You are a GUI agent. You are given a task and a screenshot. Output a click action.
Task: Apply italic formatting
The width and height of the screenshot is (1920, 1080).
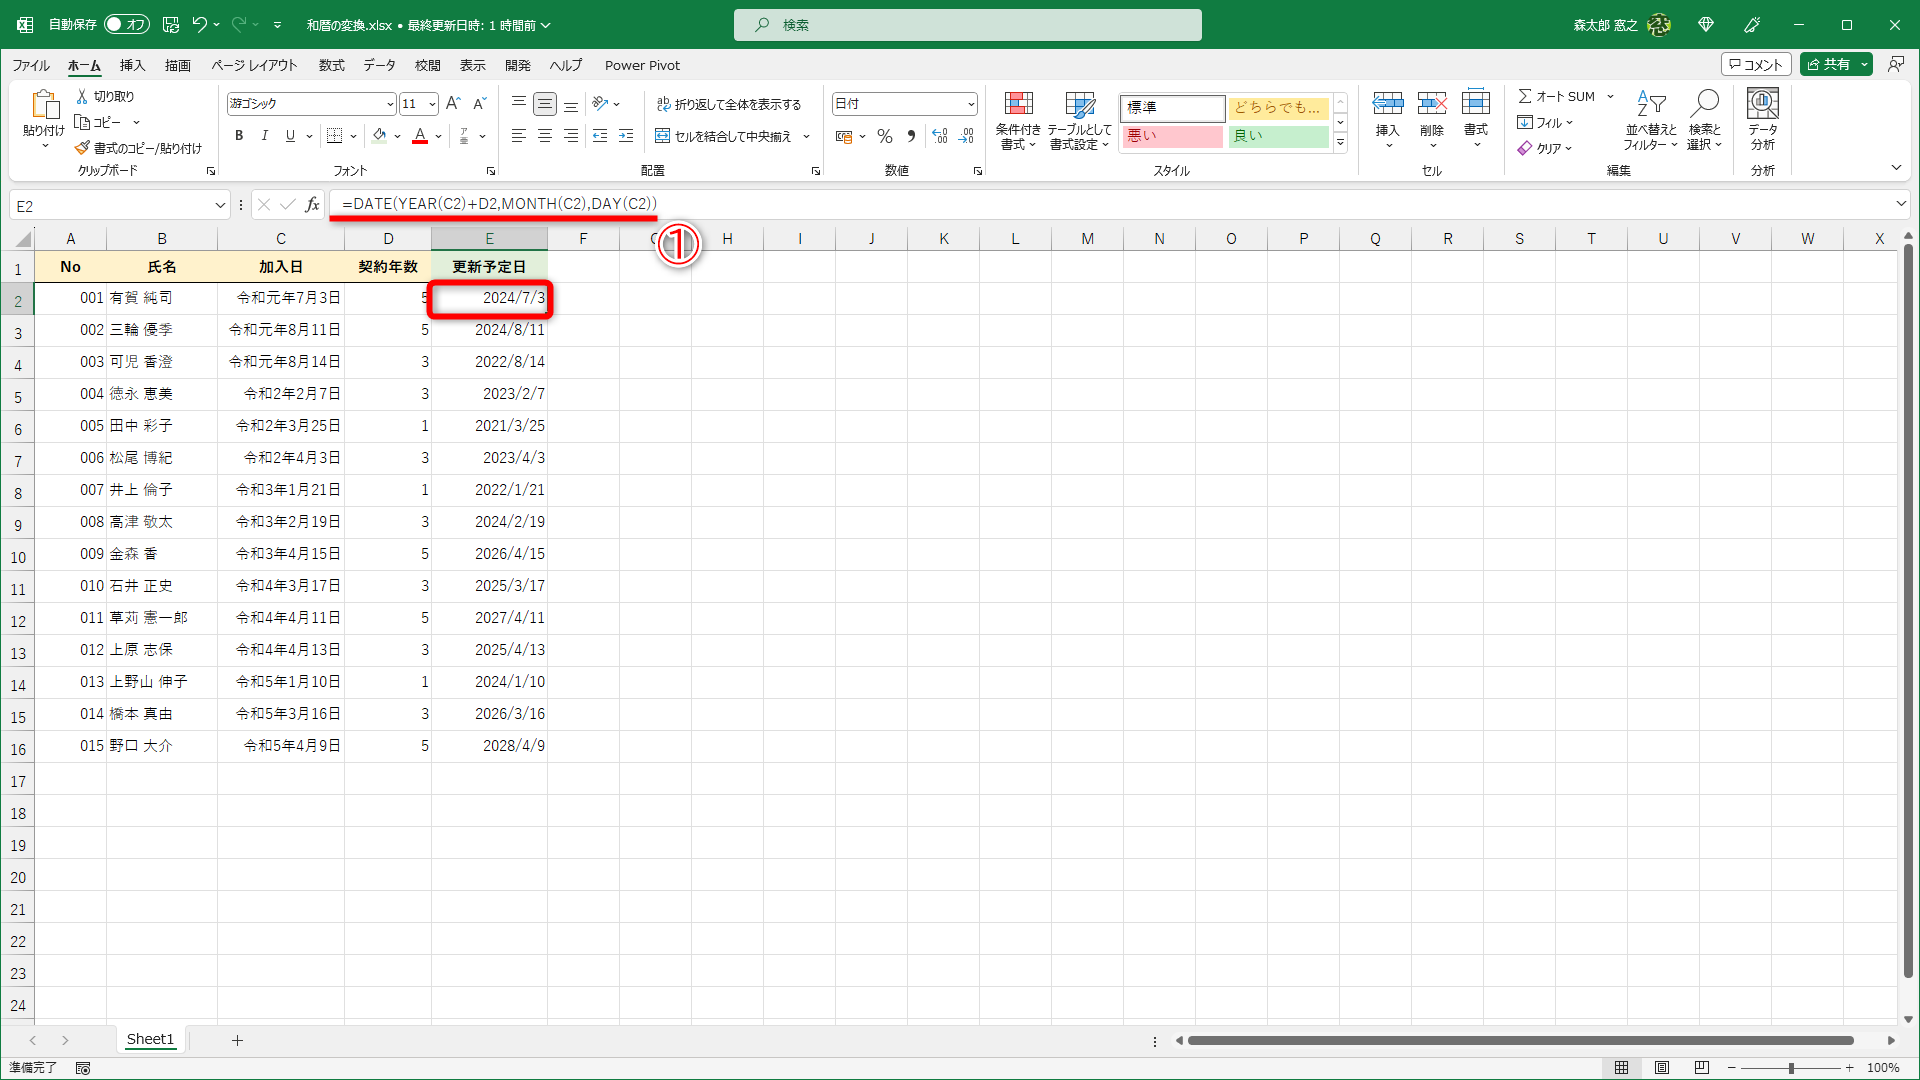[x=264, y=136]
